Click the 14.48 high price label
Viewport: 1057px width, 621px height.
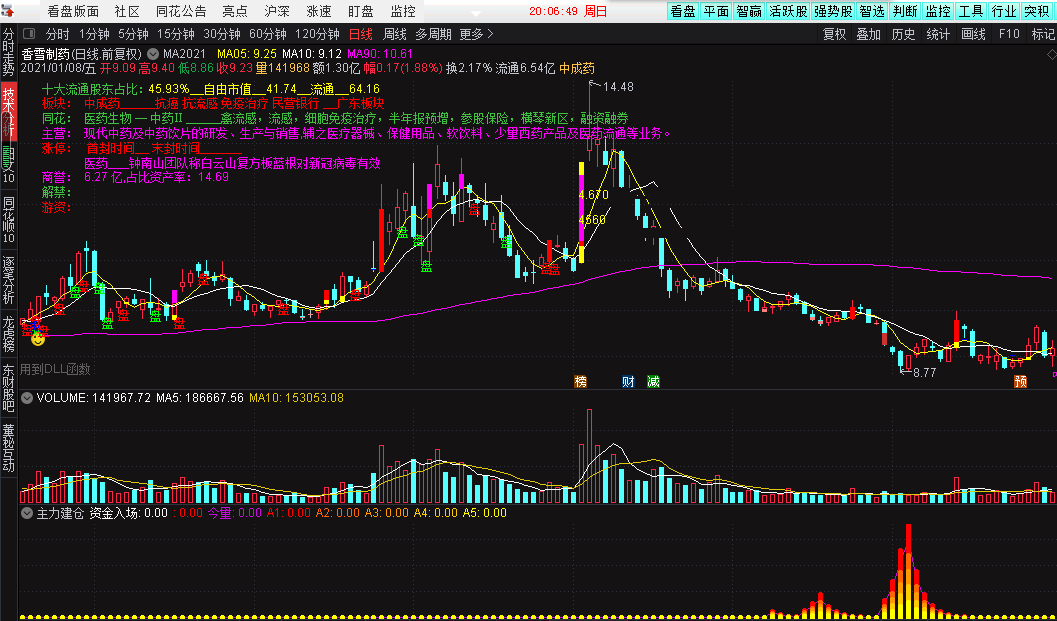point(619,86)
